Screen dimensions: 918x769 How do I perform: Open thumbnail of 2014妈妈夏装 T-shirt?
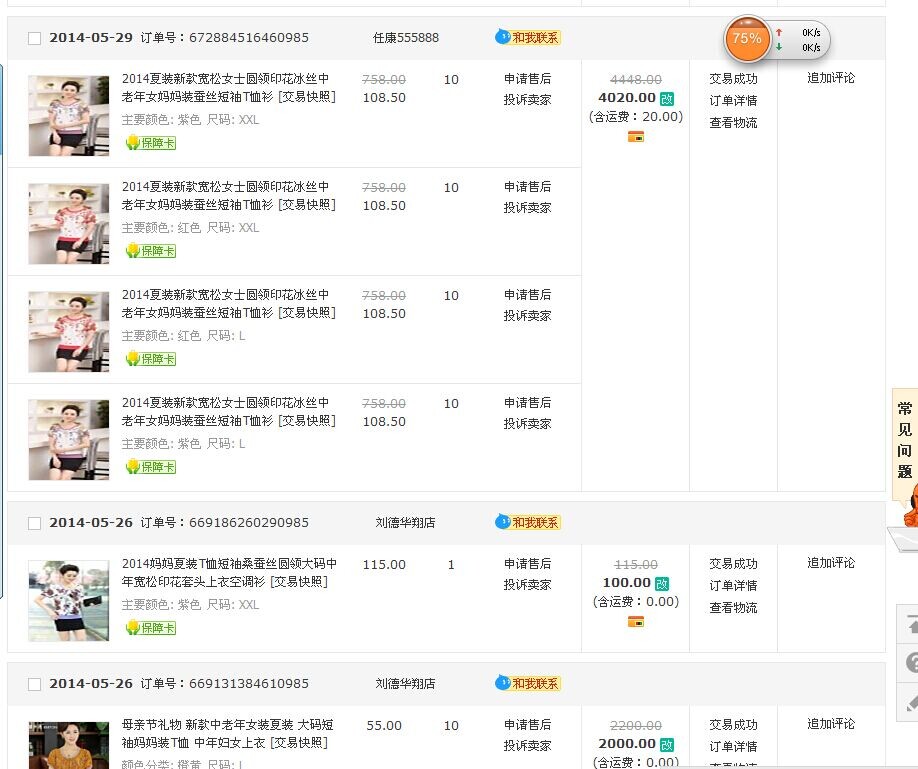[69, 600]
